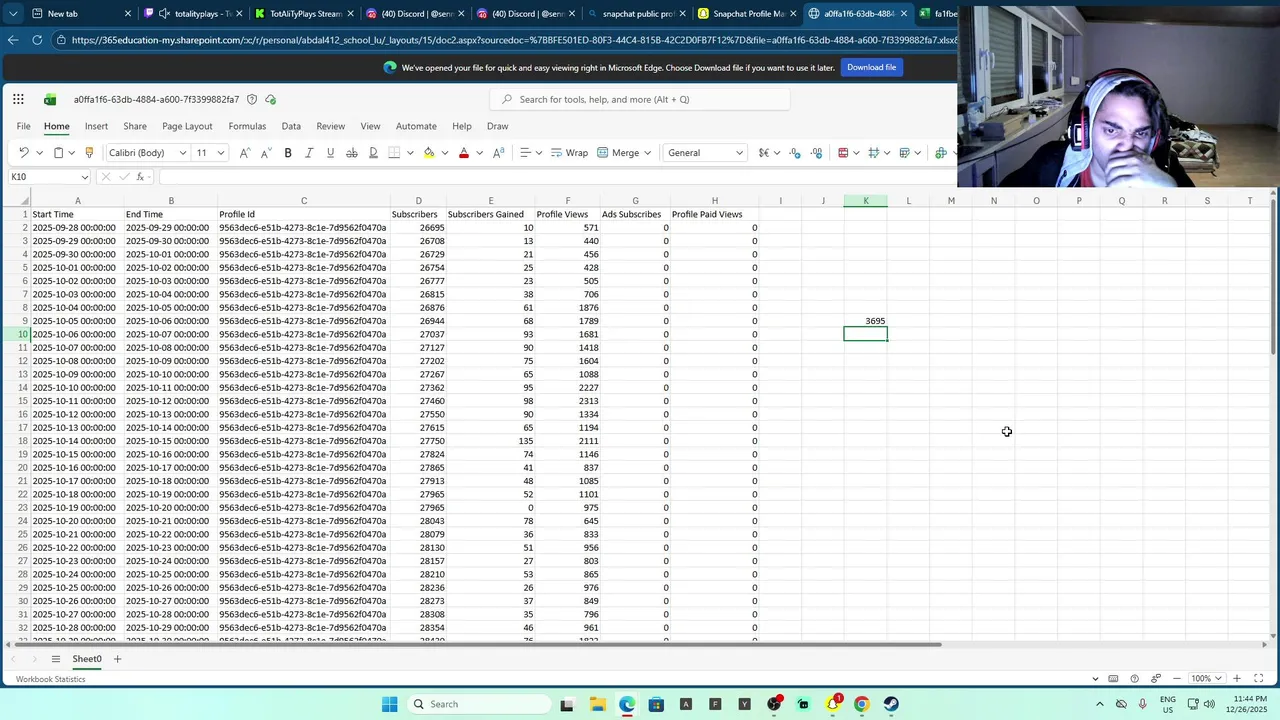Click the text alignment icon
This screenshot has width=1280, height=720.
point(524,153)
